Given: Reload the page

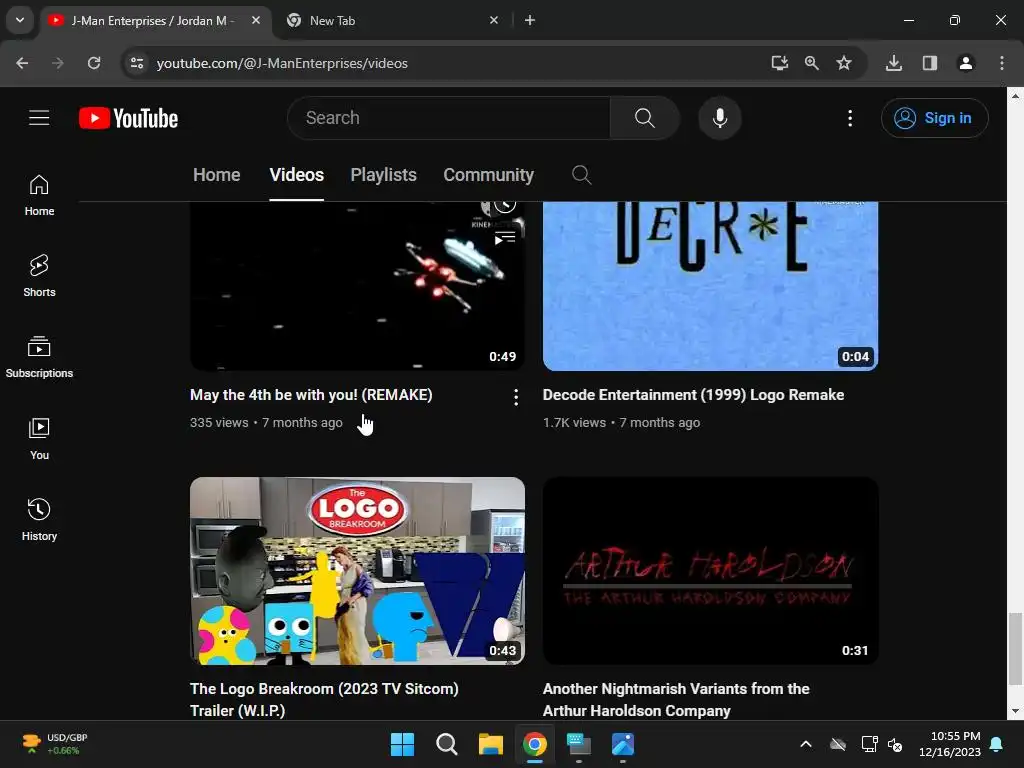Looking at the screenshot, I should click(94, 63).
